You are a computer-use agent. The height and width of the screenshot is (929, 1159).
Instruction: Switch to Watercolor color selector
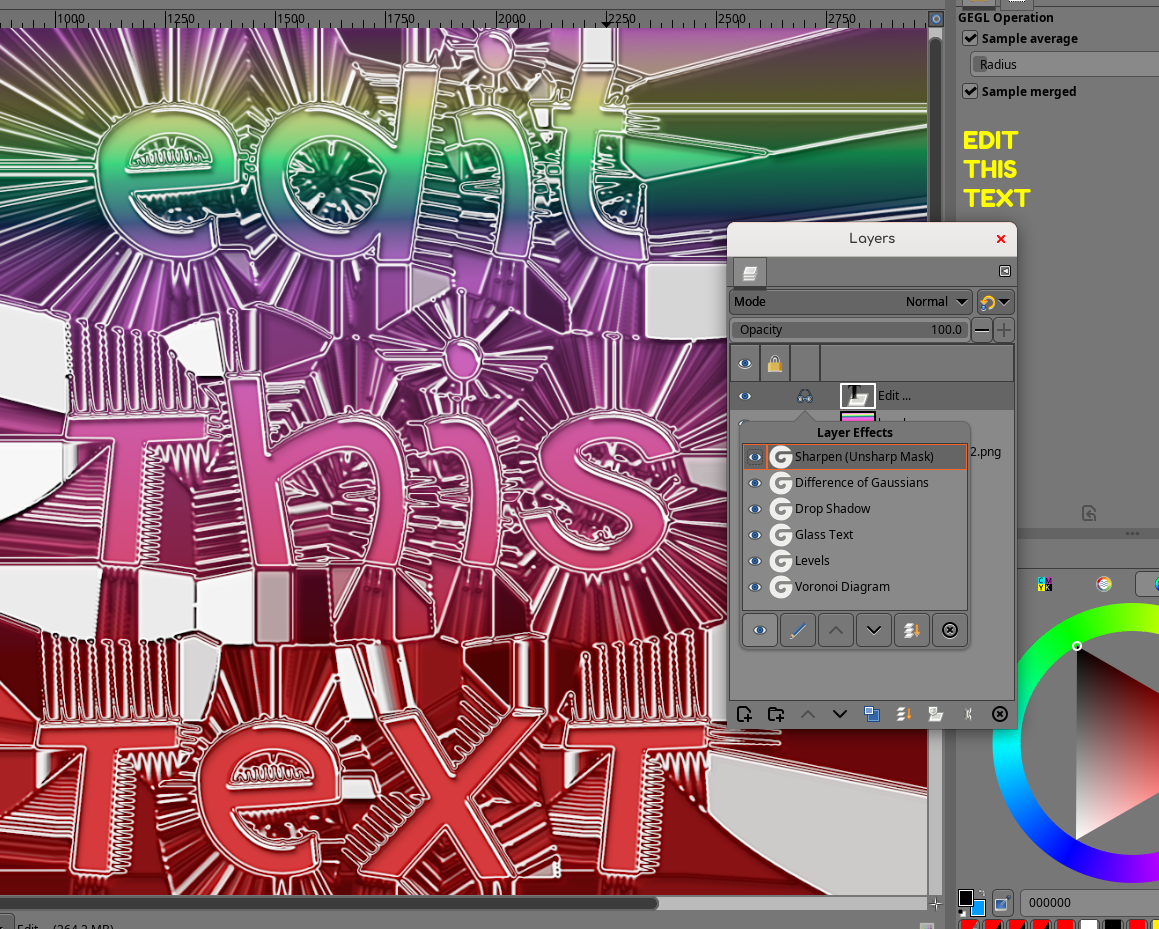1104,584
